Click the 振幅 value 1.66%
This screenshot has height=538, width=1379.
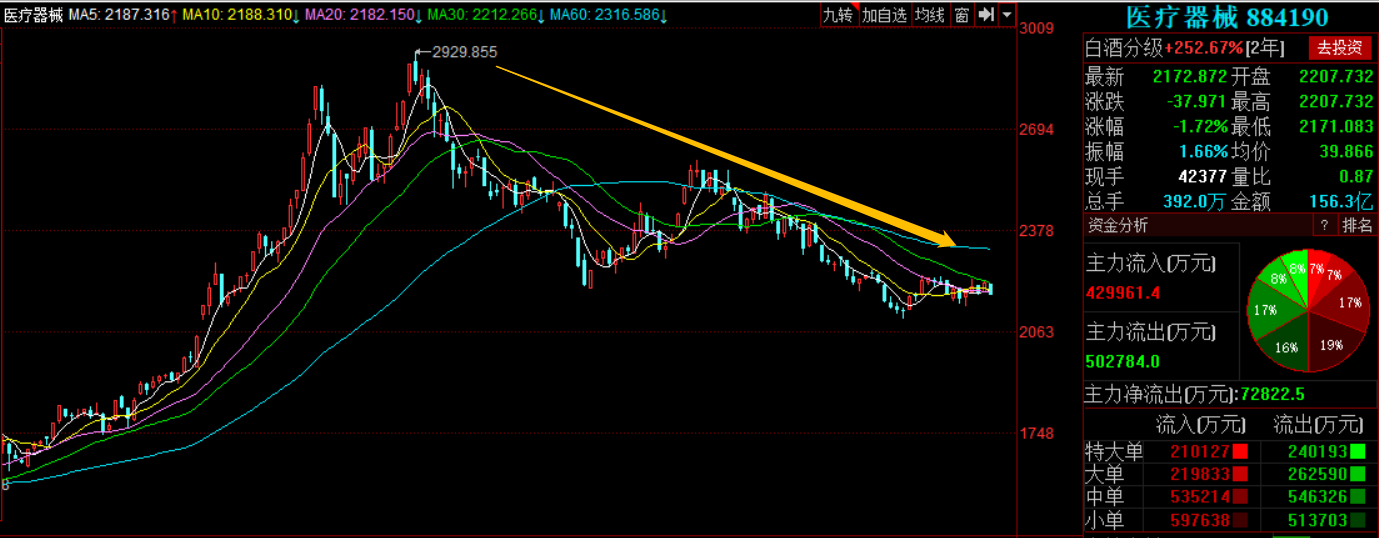tap(1203, 151)
